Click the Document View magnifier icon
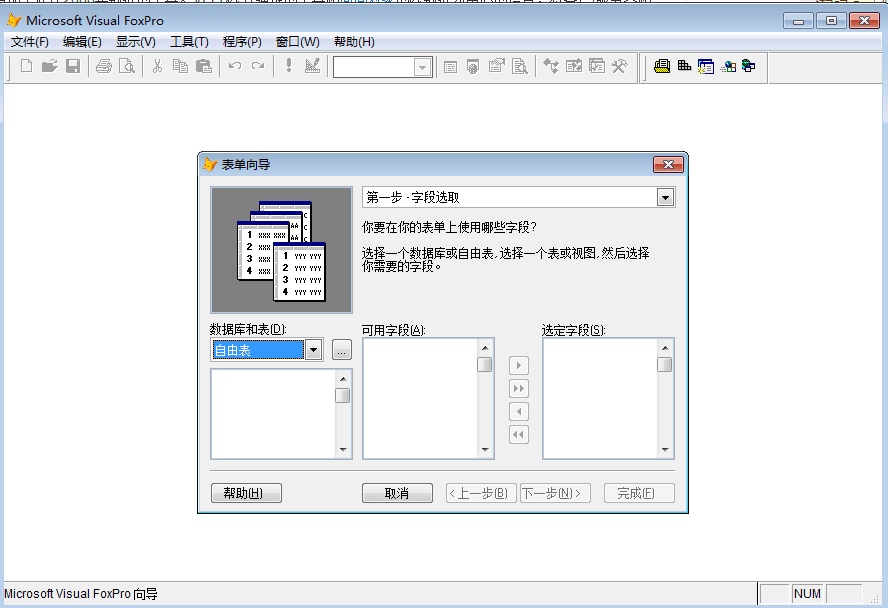The image size is (888, 608). pos(519,67)
